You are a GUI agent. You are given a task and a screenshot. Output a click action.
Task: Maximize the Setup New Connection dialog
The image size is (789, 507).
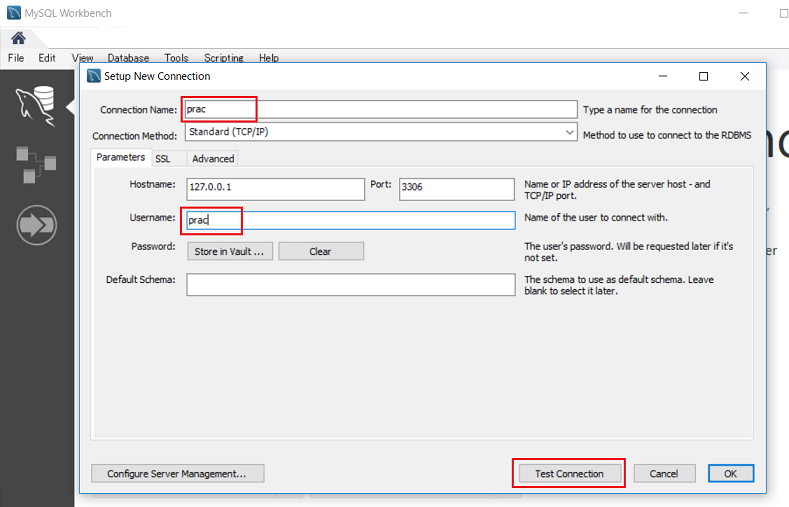pyautogui.click(x=703, y=76)
